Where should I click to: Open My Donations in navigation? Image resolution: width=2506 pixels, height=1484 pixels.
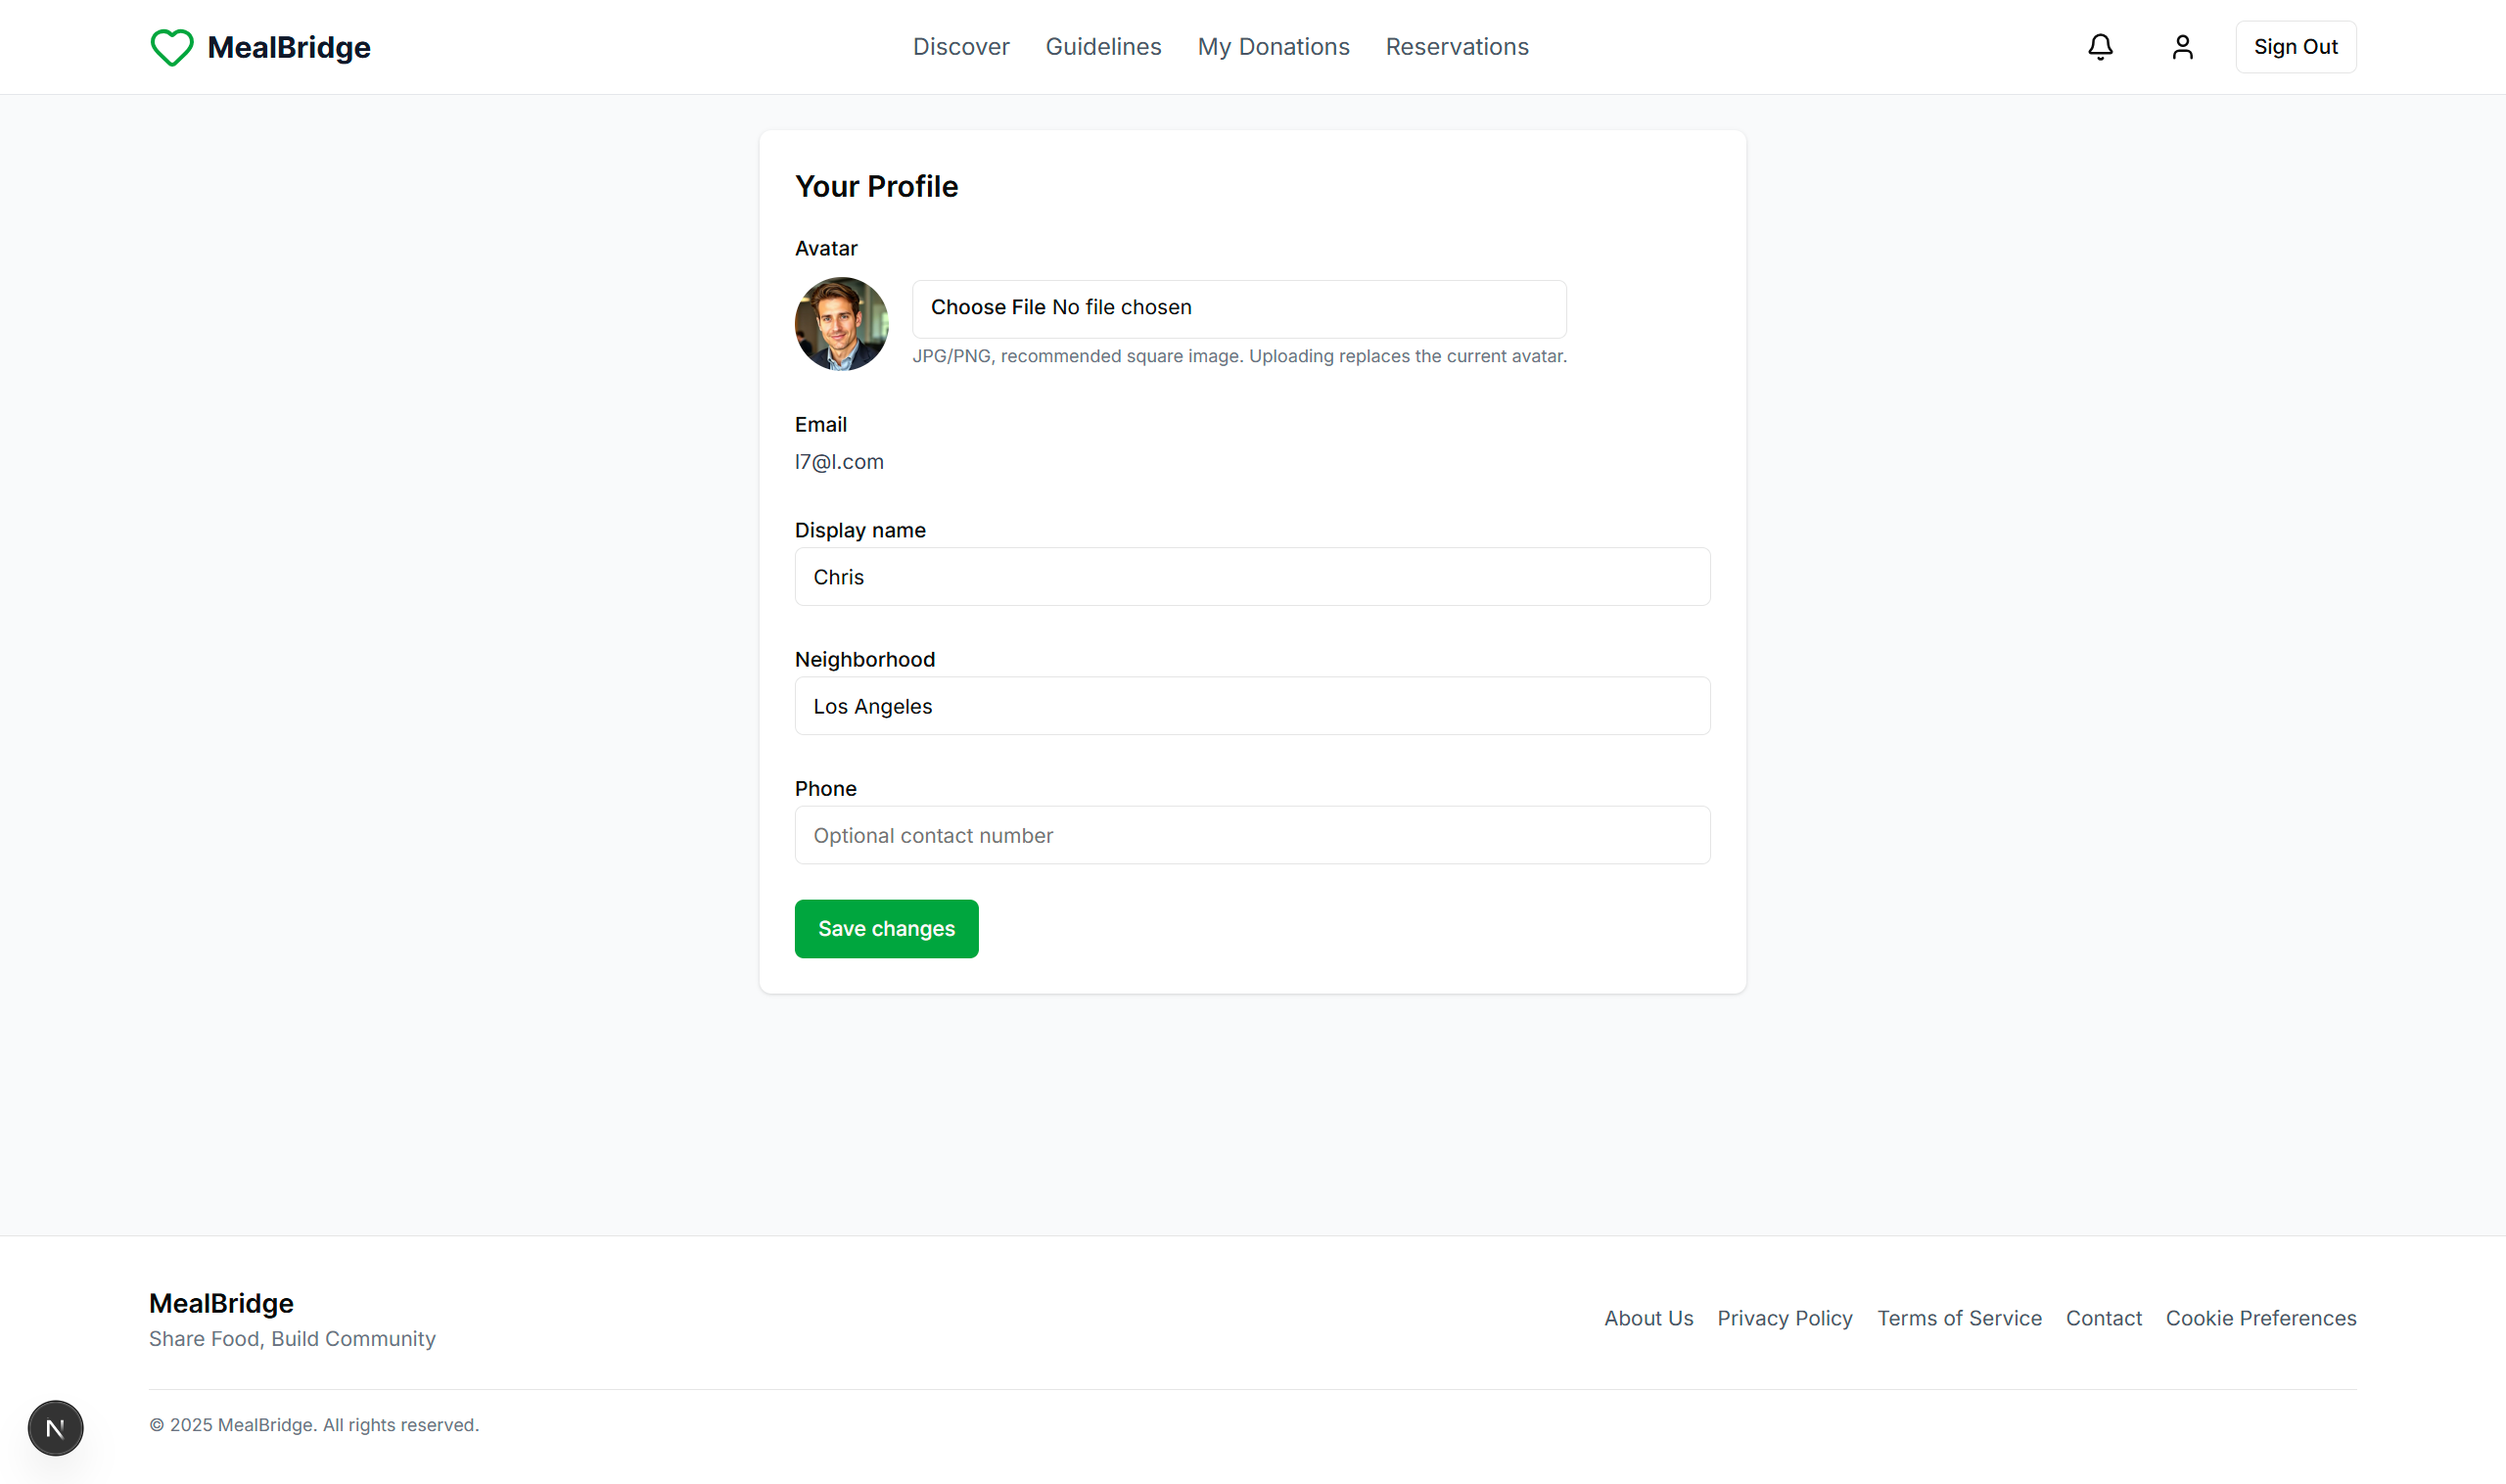1273,47
